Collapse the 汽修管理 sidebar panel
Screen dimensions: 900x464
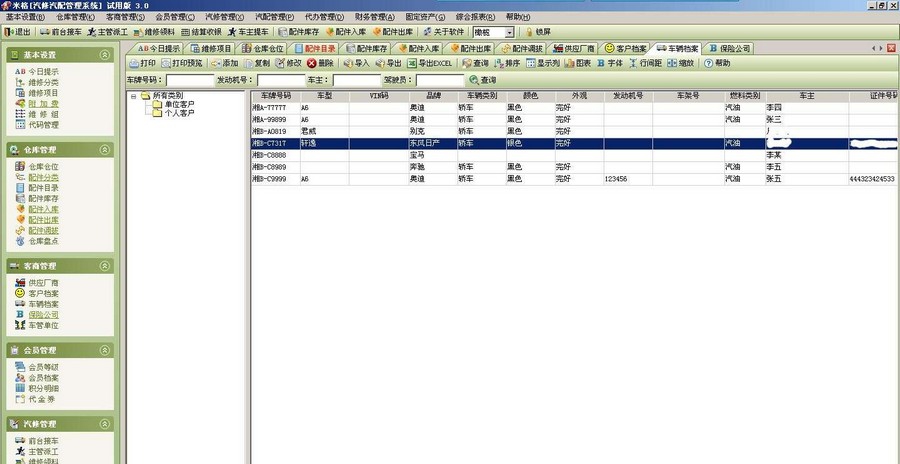104,424
